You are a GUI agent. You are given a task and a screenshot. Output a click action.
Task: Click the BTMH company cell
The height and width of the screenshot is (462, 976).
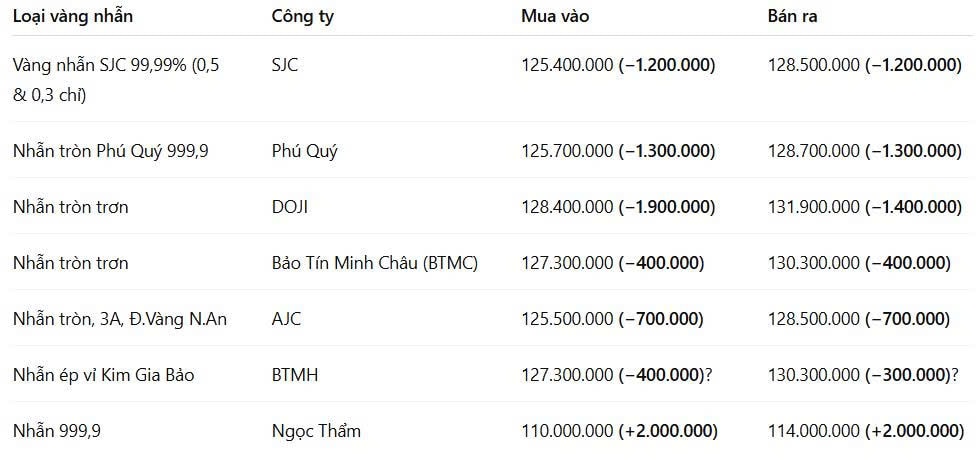(x=295, y=375)
